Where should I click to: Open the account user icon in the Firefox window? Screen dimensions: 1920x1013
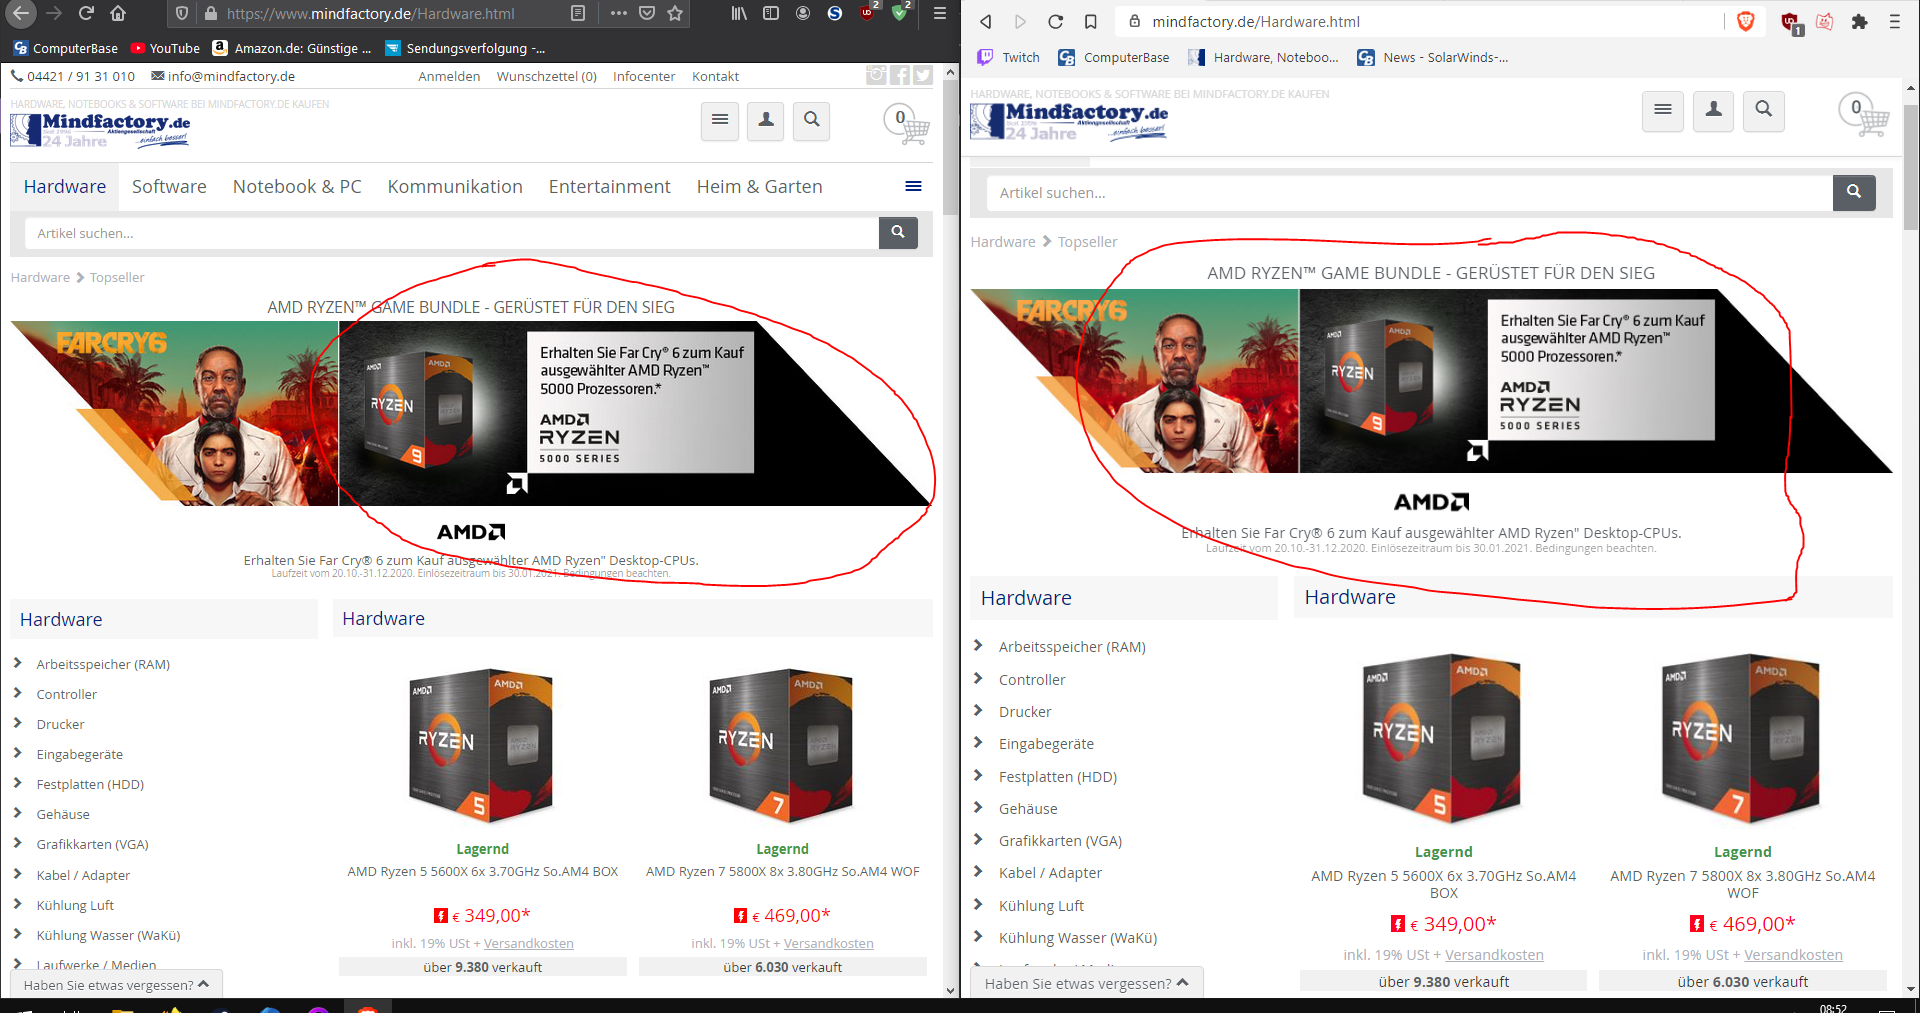coord(766,121)
